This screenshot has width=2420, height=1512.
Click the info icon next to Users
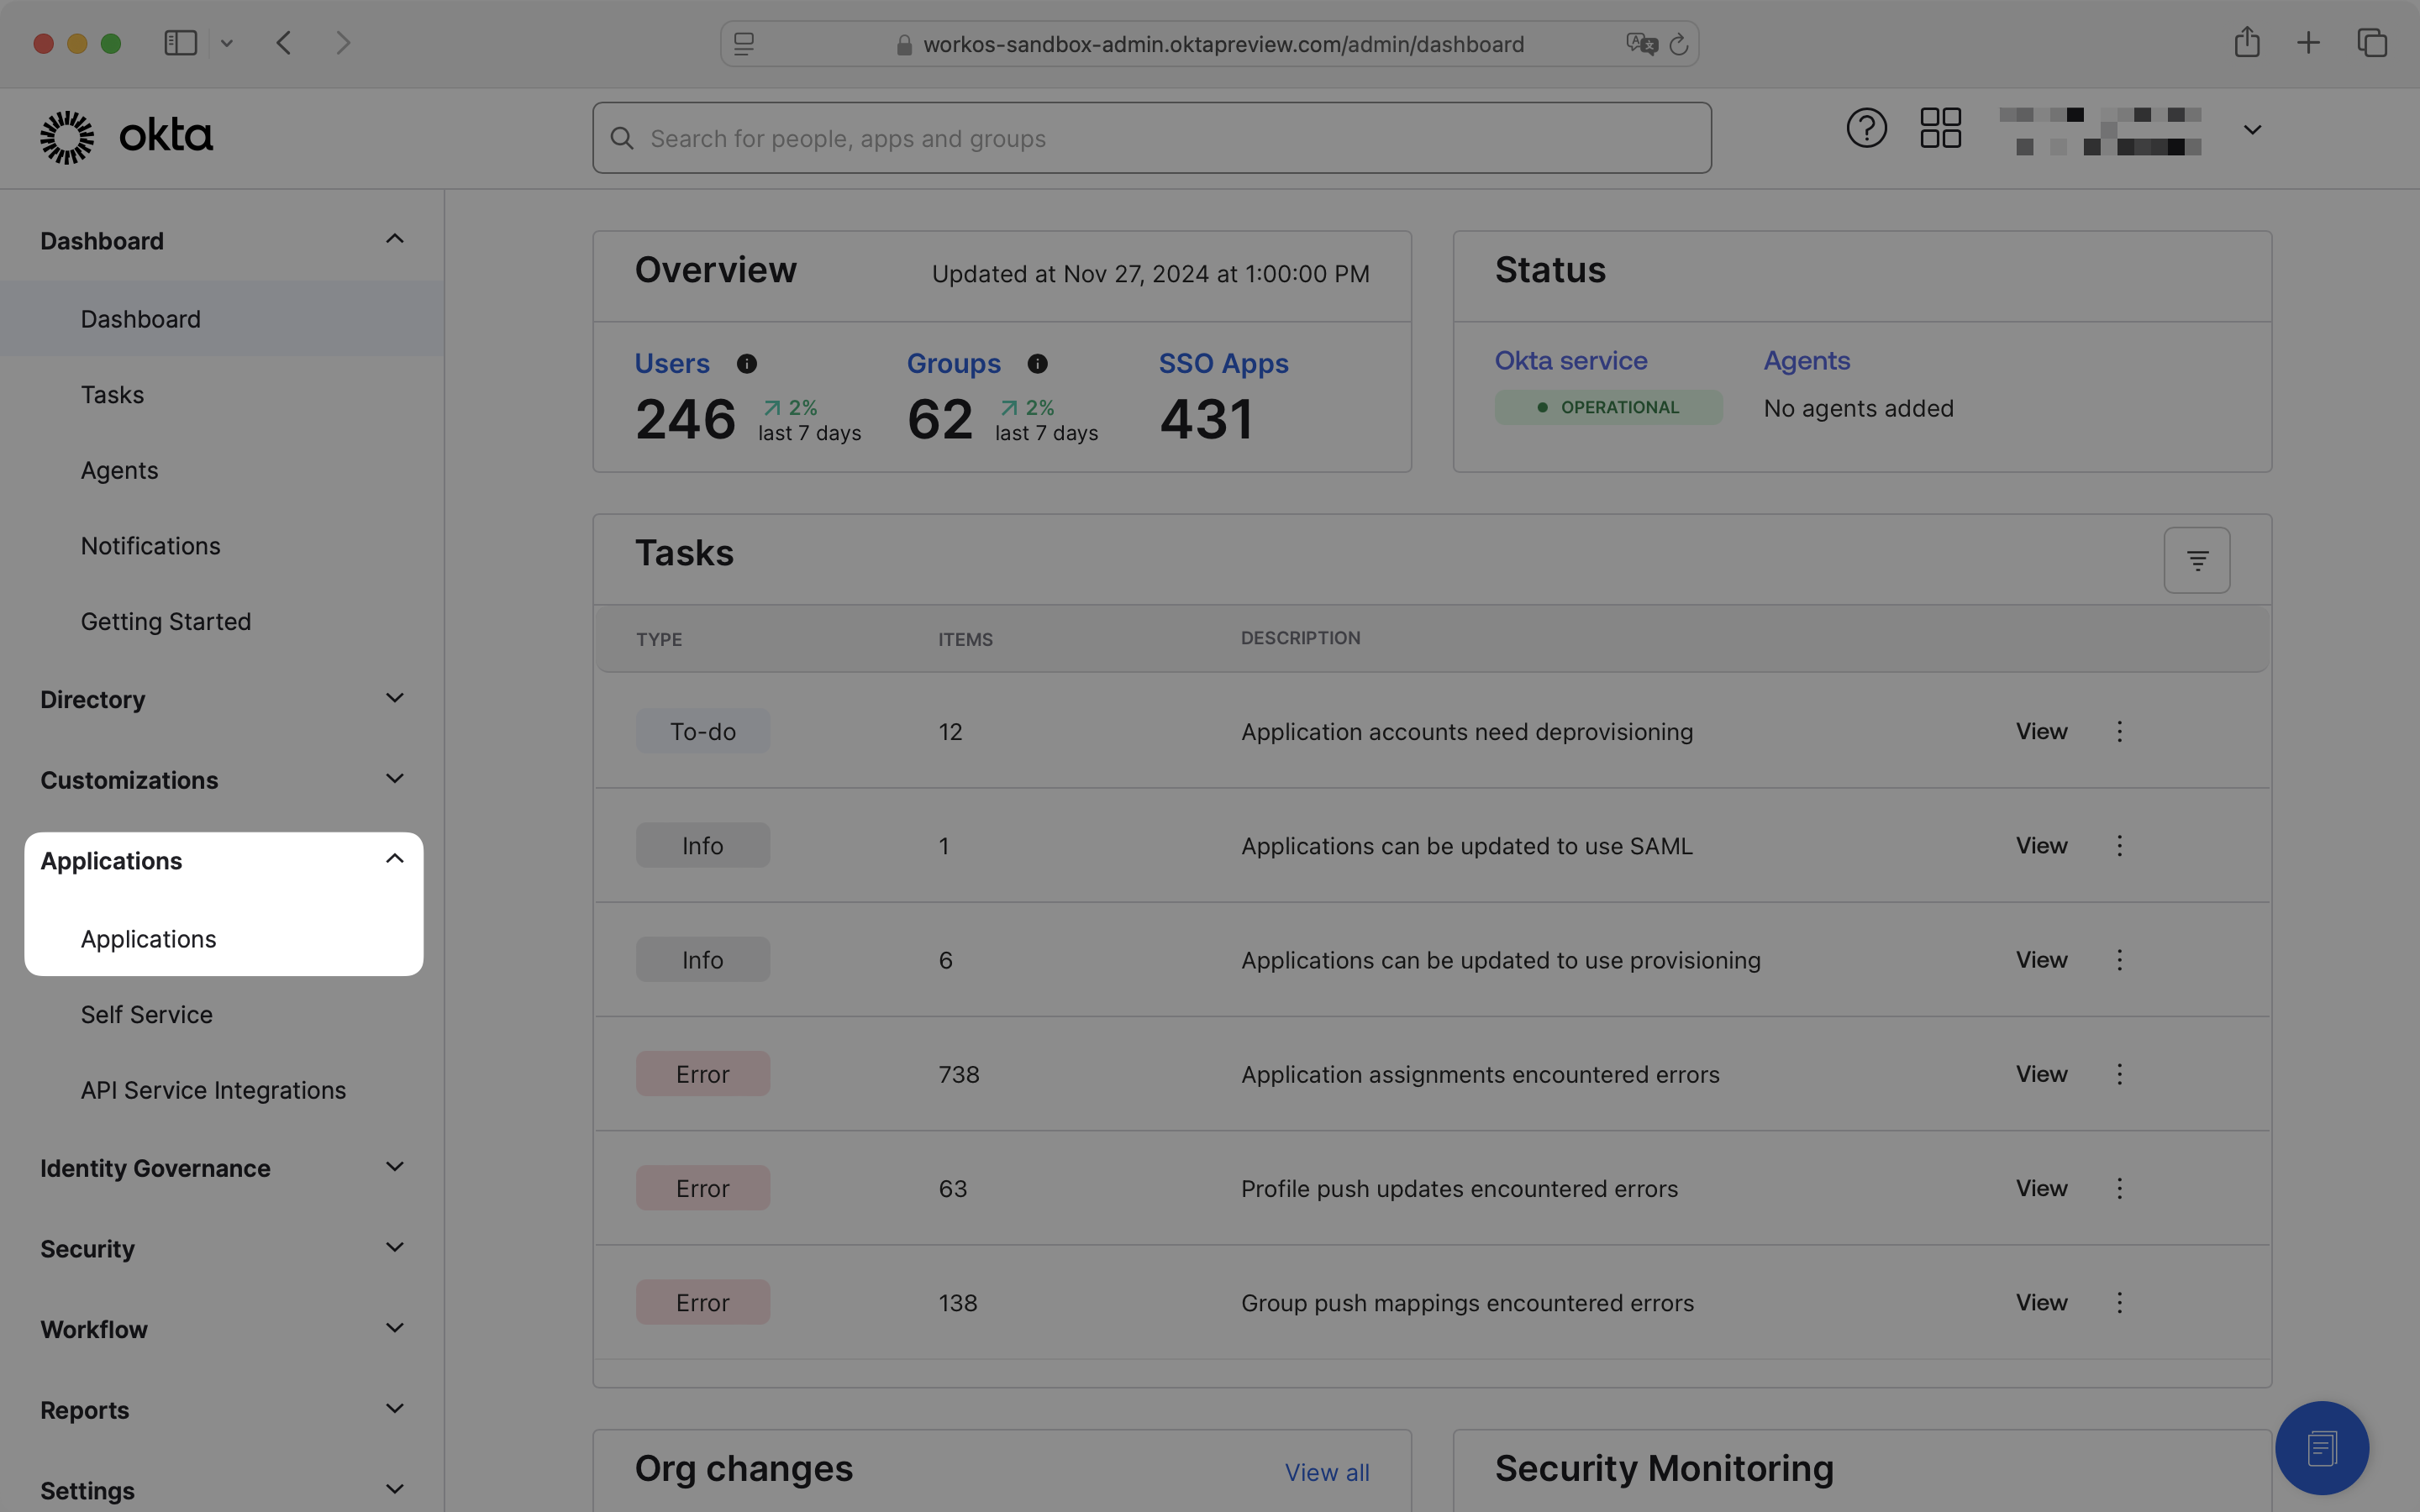click(x=748, y=364)
